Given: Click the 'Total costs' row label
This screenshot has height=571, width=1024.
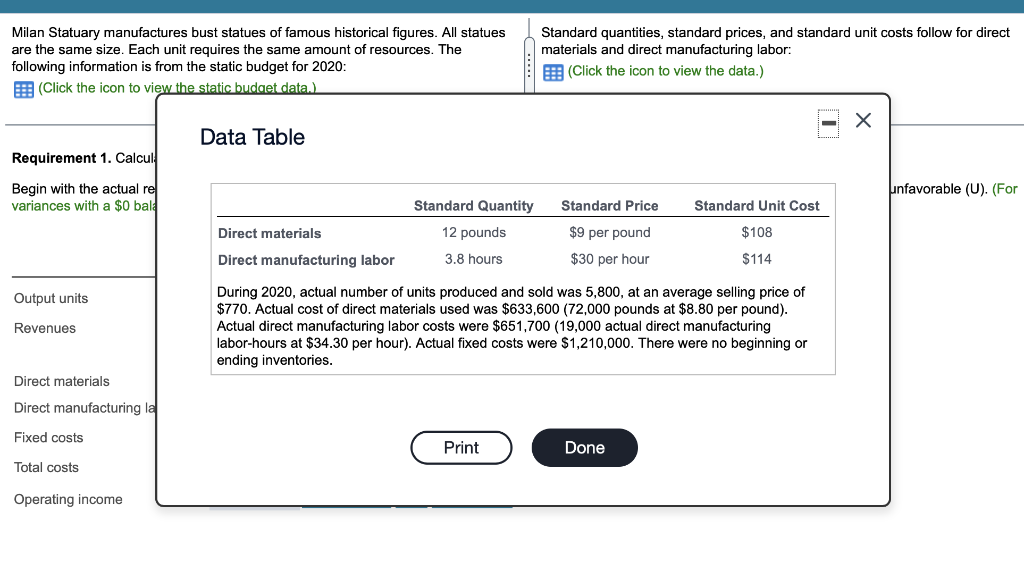Looking at the screenshot, I should pyautogui.click(x=46, y=468).
